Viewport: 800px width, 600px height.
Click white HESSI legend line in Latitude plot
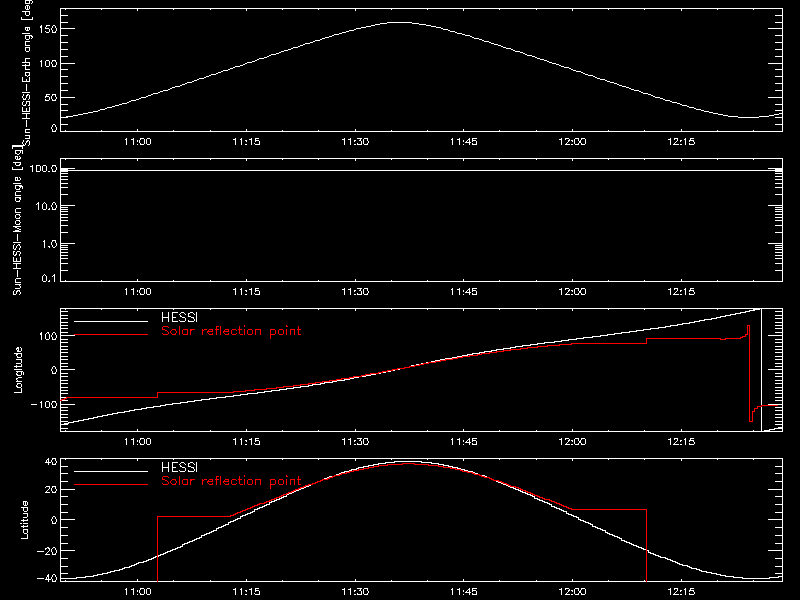click(111, 471)
